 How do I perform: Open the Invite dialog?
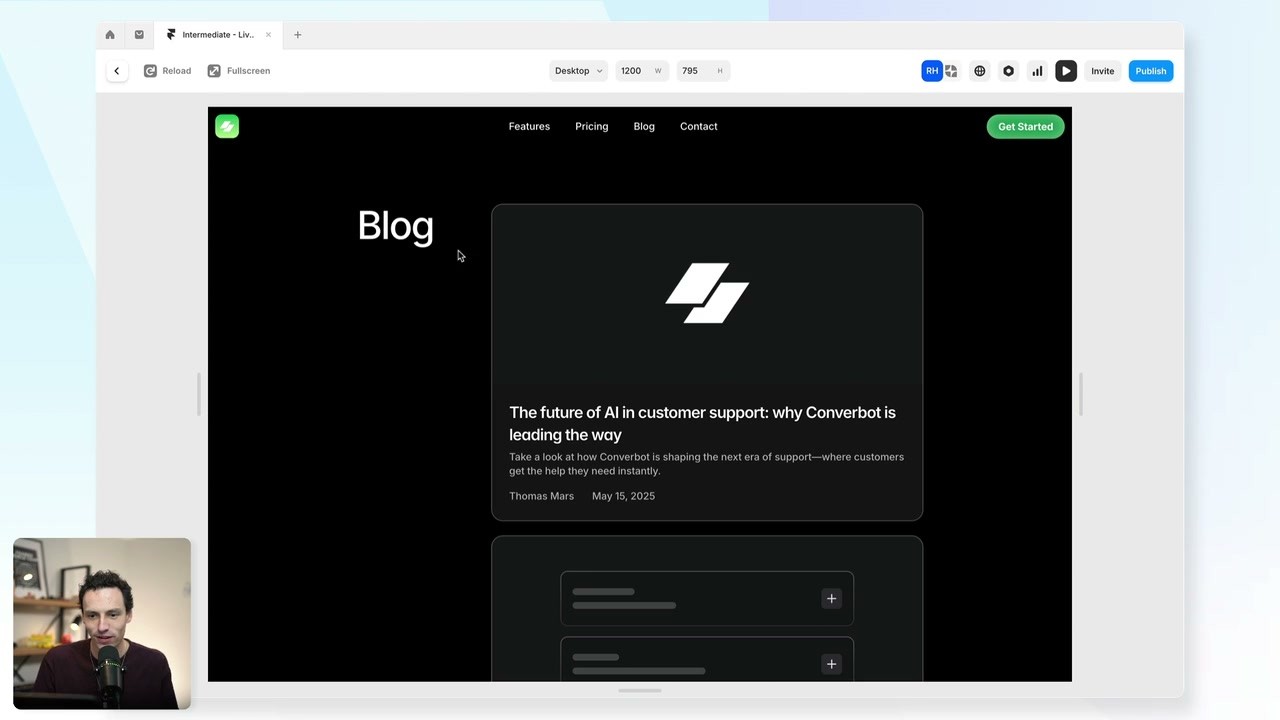click(1102, 71)
